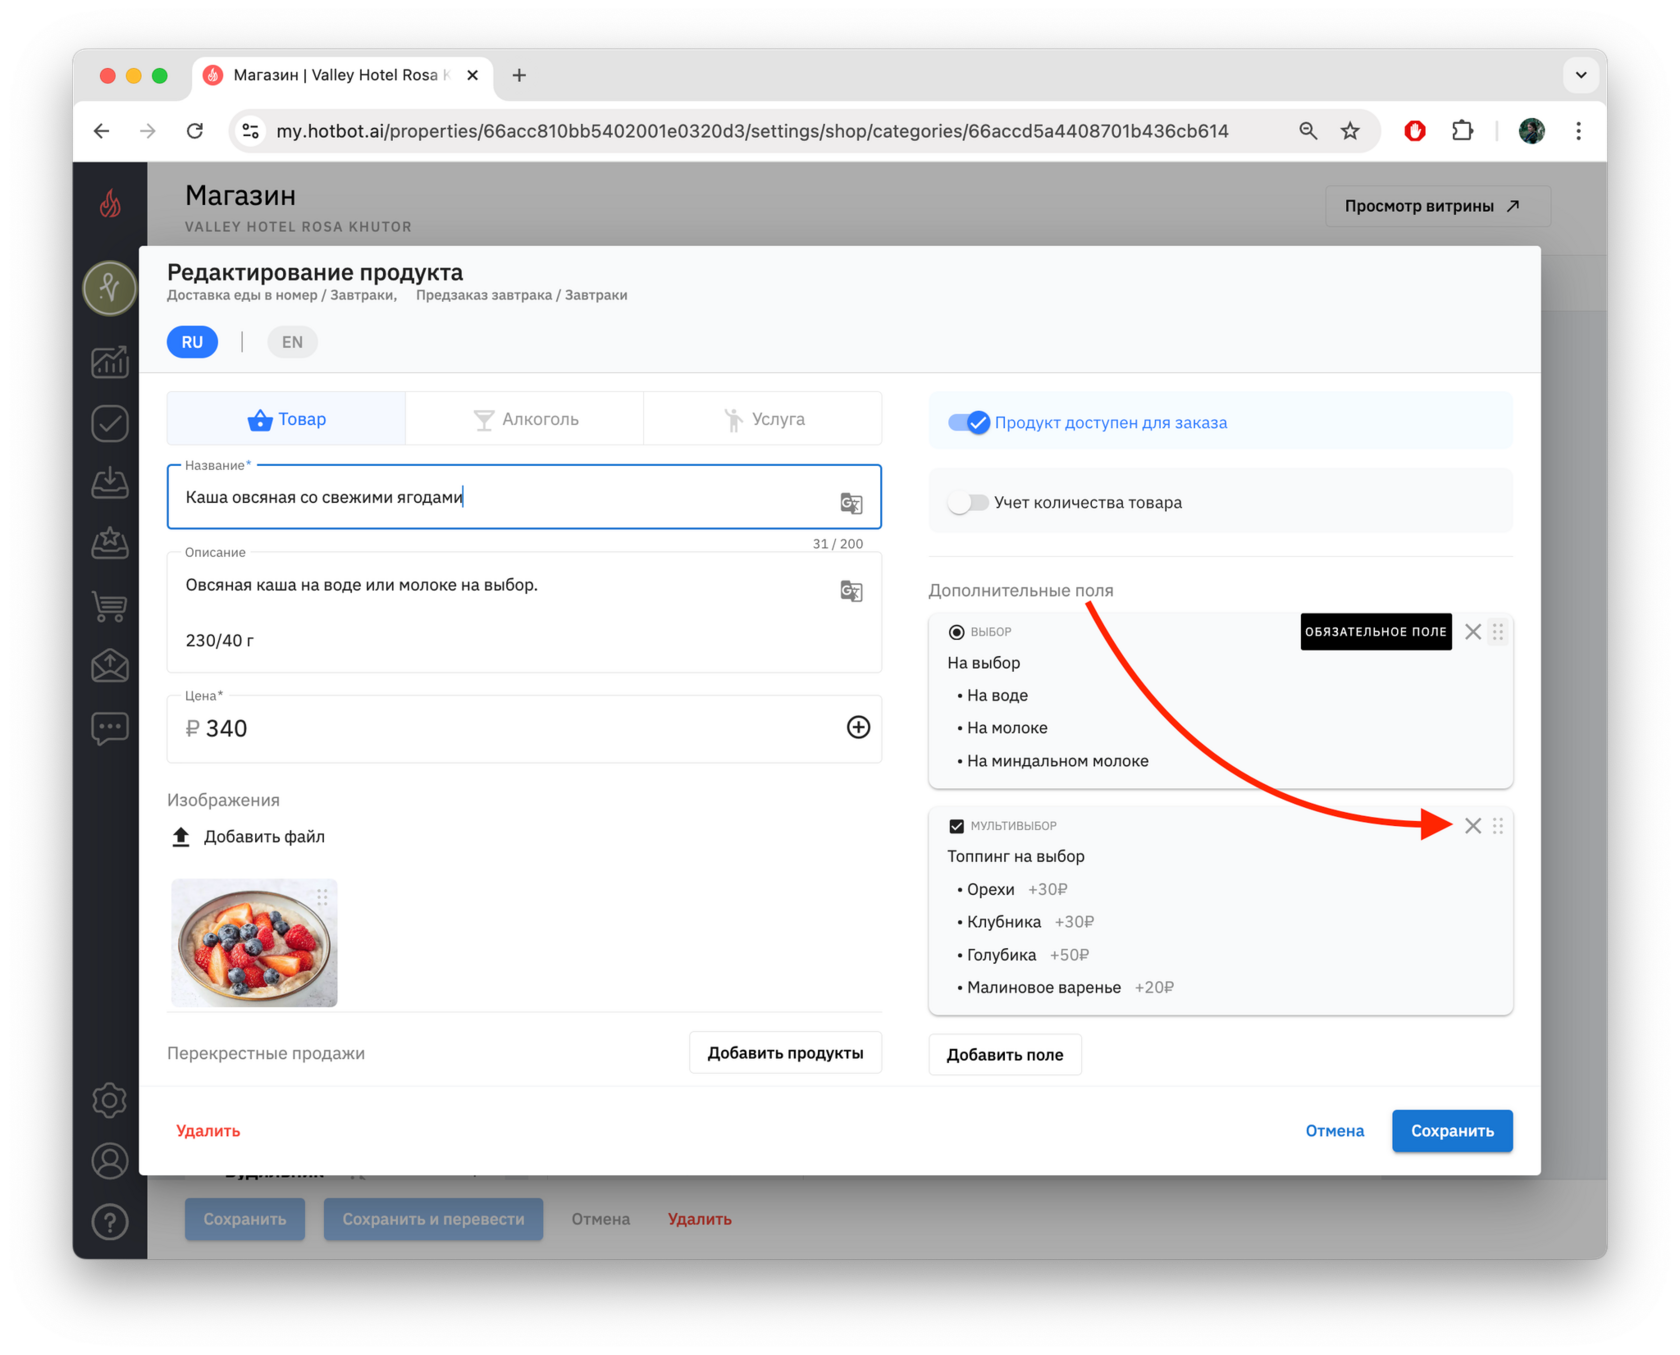Screen dimensions: 1680x1355
Task: Toggle Продукт доступен для заказа switch
Action: [x=968, y=423]
